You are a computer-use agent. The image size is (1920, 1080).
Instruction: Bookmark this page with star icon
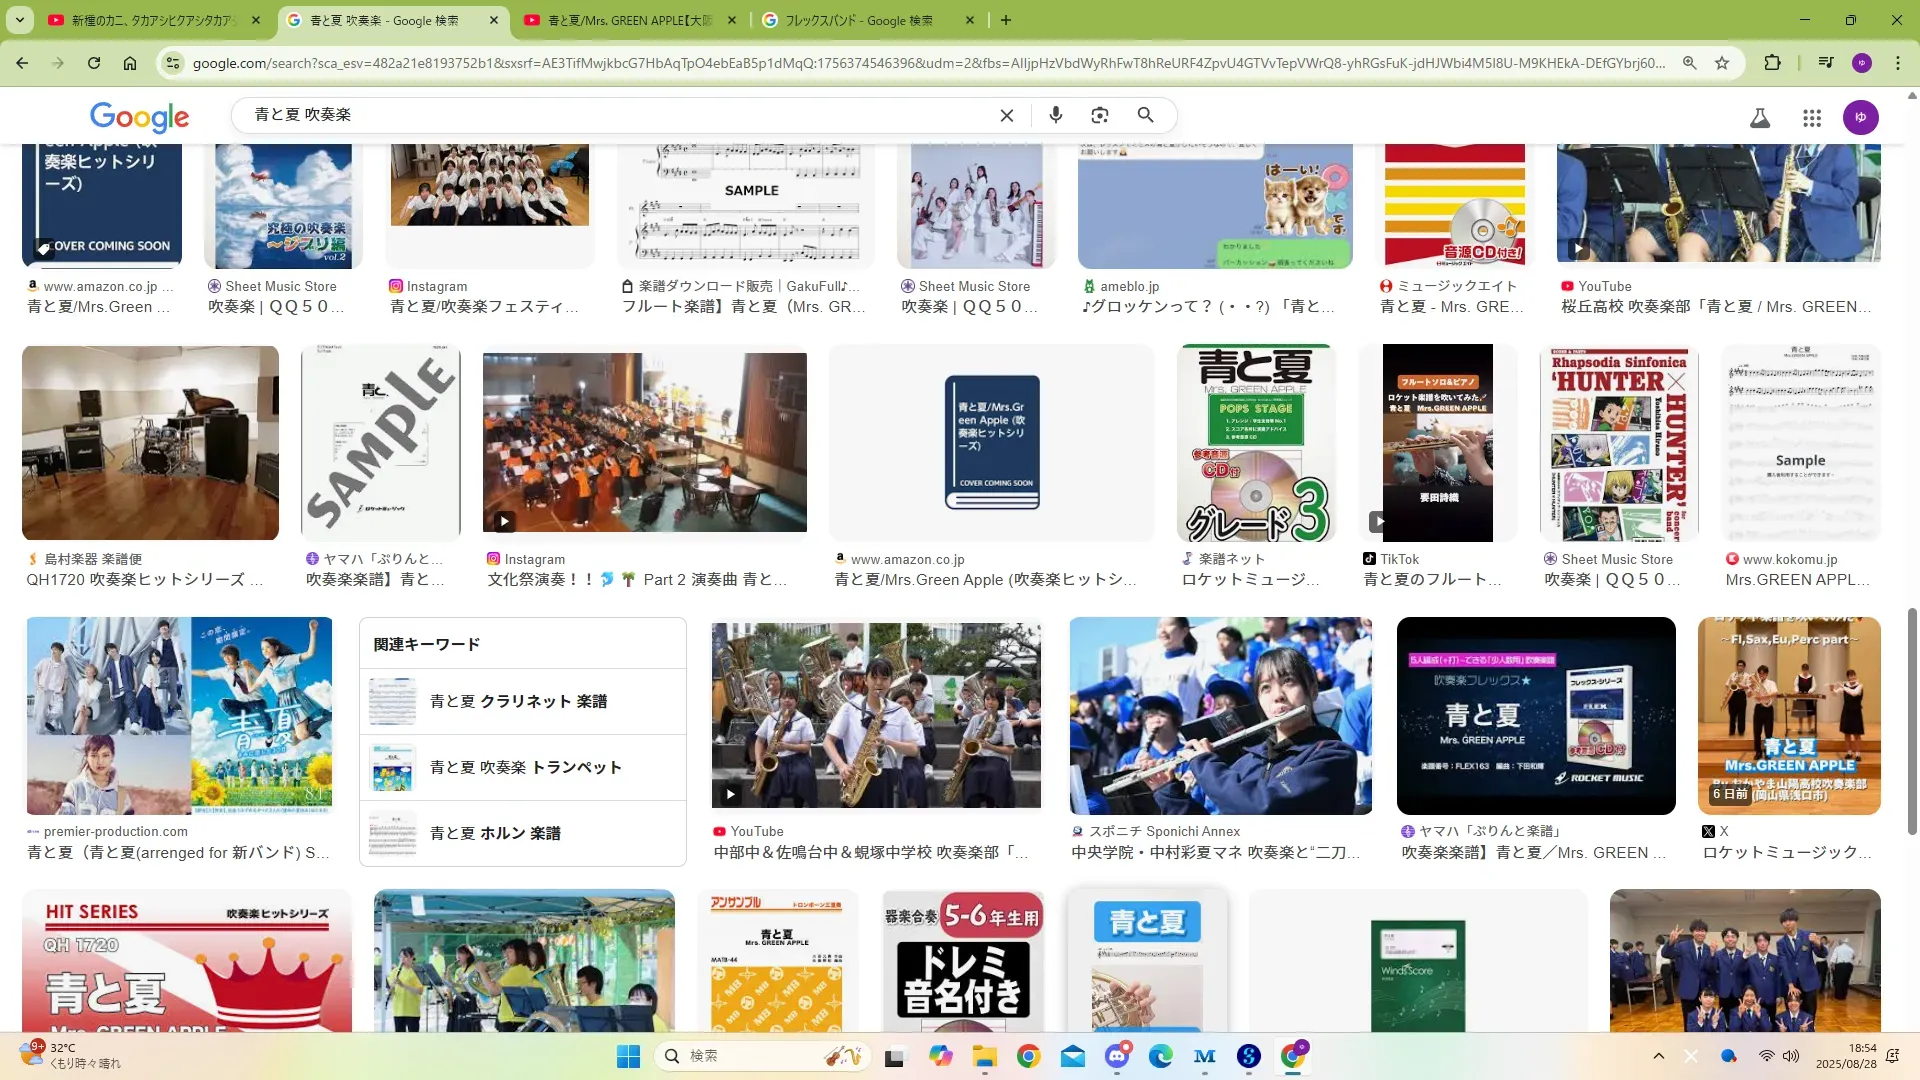click(1722, 63)
